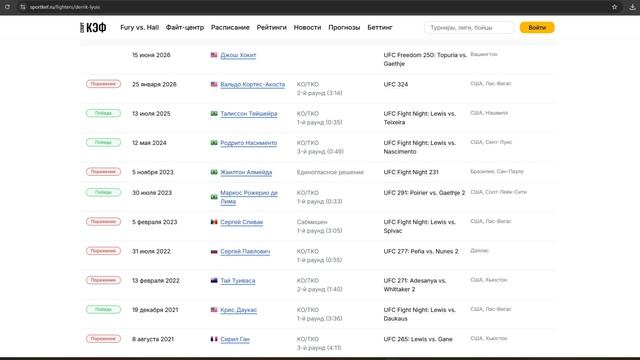Click win badge for 30 июля 2023 fight
The height and width of the screenshot is (360, 640).
point(103,192)
